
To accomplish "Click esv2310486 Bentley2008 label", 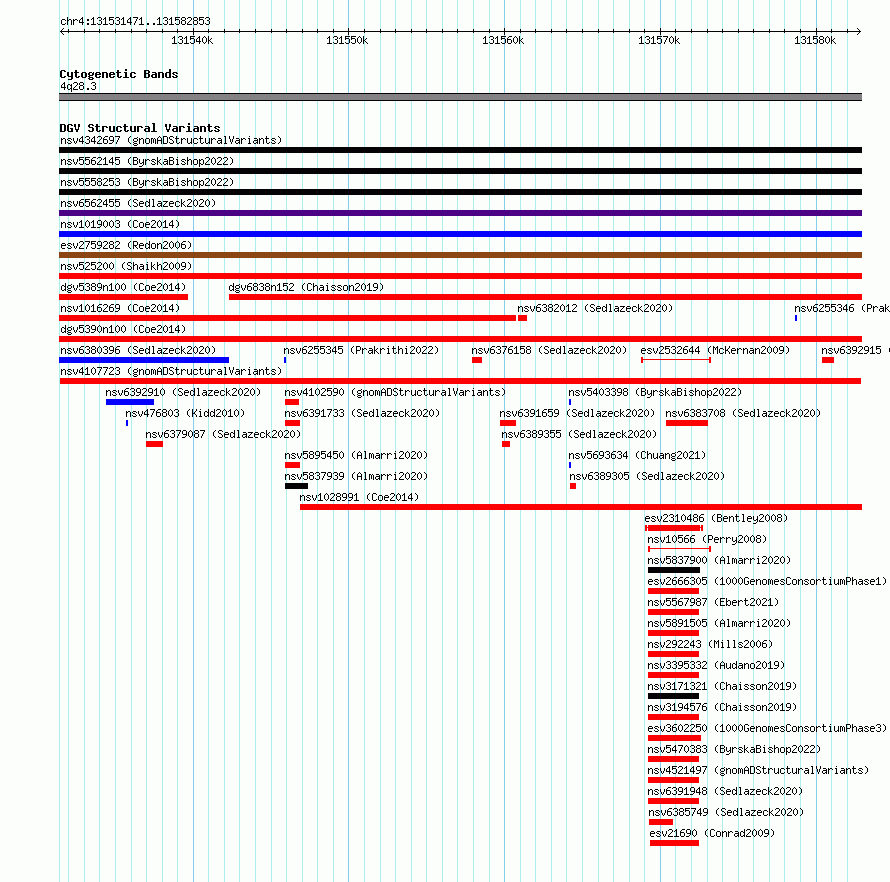I will pos(716,518).
